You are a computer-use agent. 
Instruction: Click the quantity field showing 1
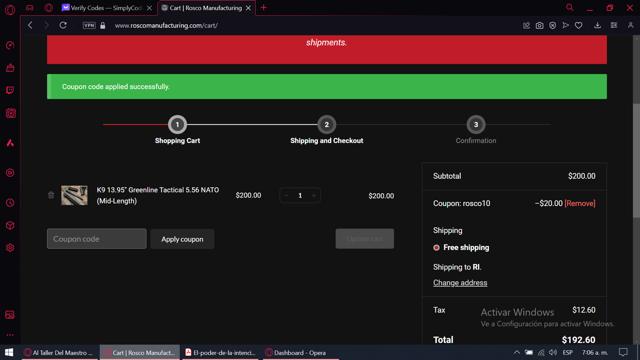300,196
